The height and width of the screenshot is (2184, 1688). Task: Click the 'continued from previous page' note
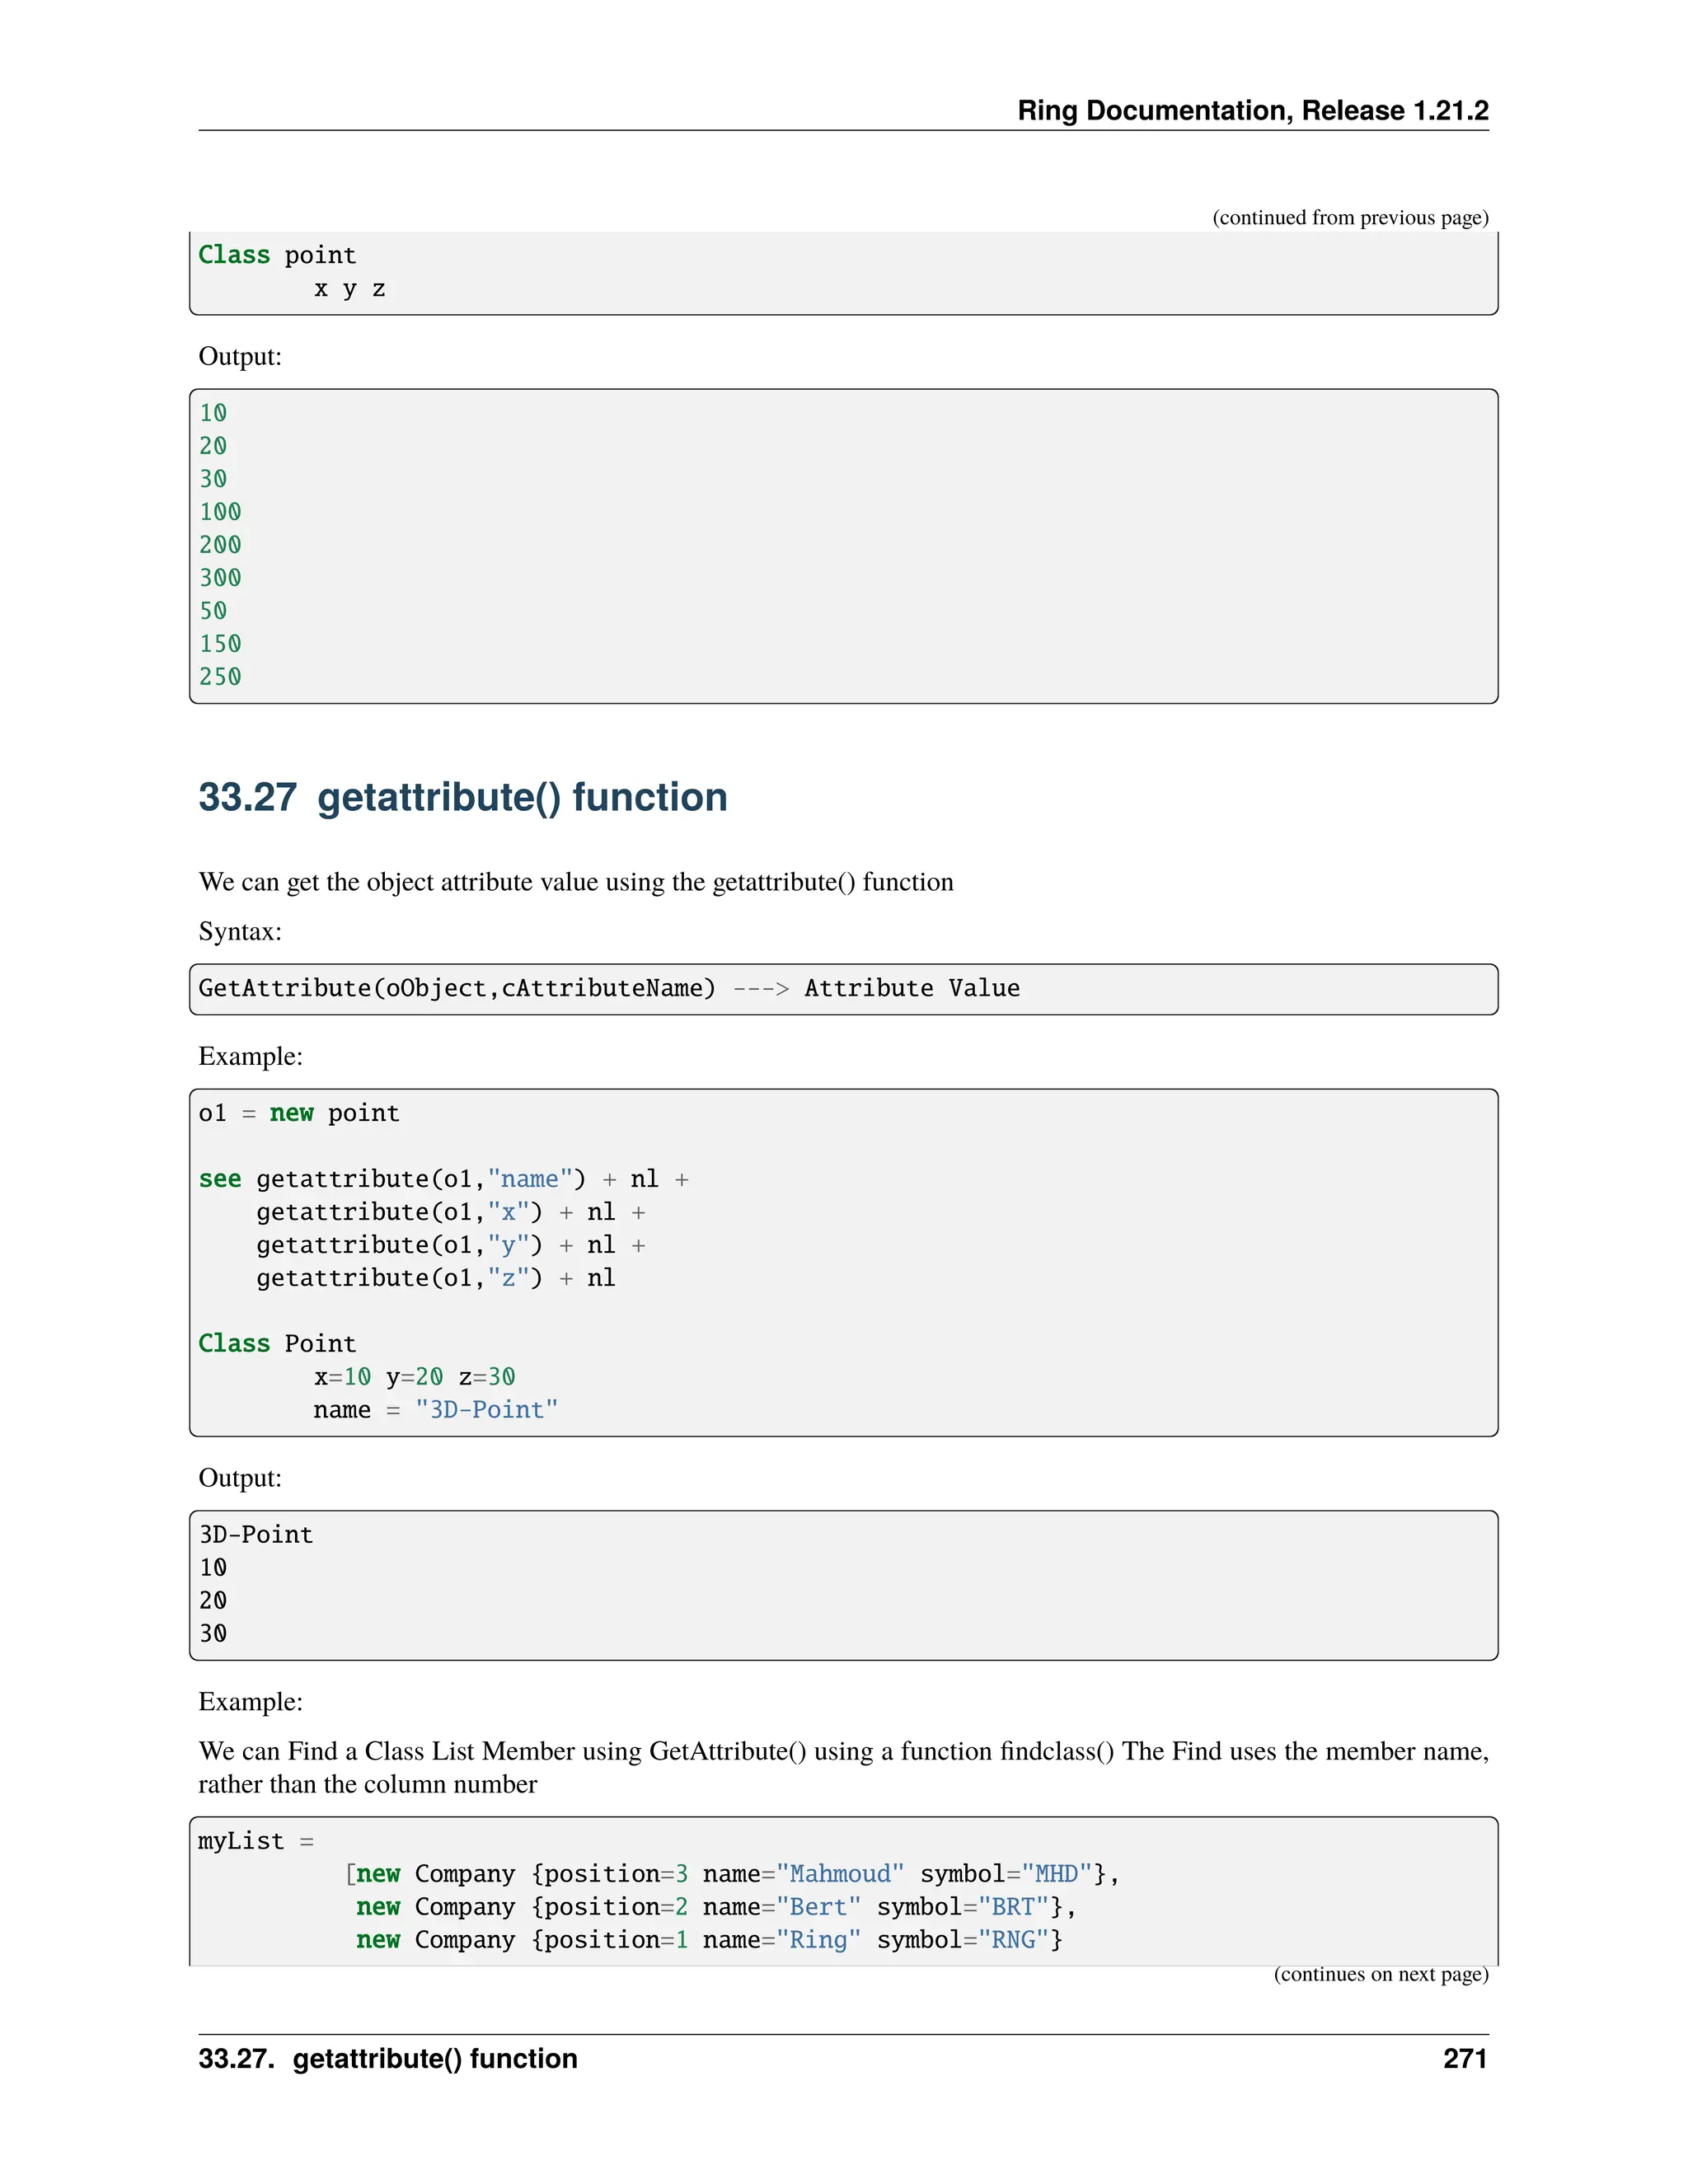click(1350, 217)
